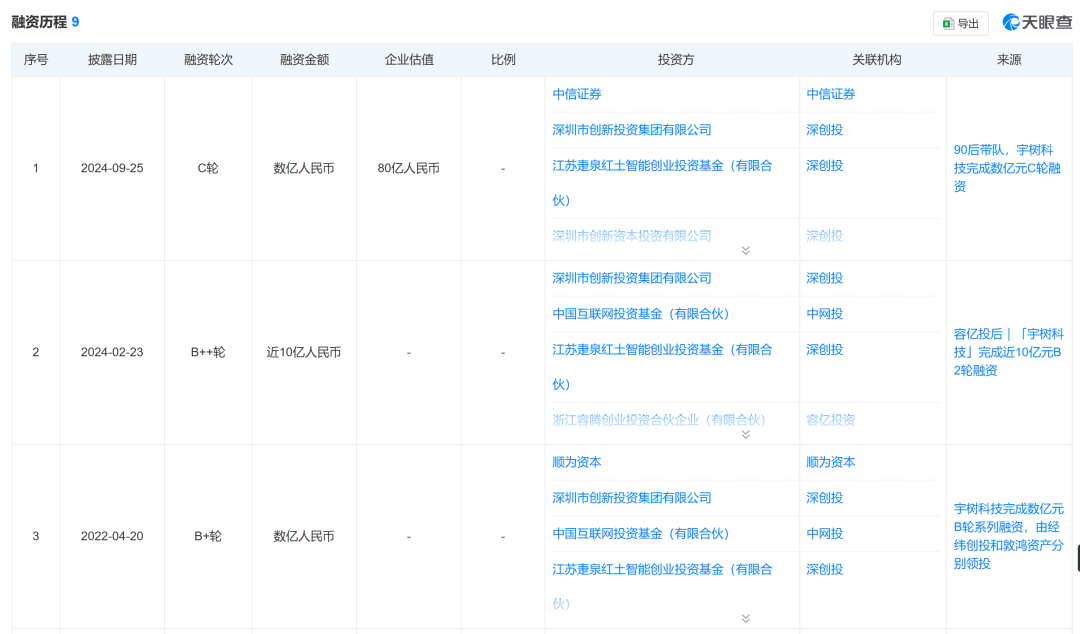This screenshot has width=1080, height=634.
Task: Click the 融资轮次 column header
Action: (208, 60)
